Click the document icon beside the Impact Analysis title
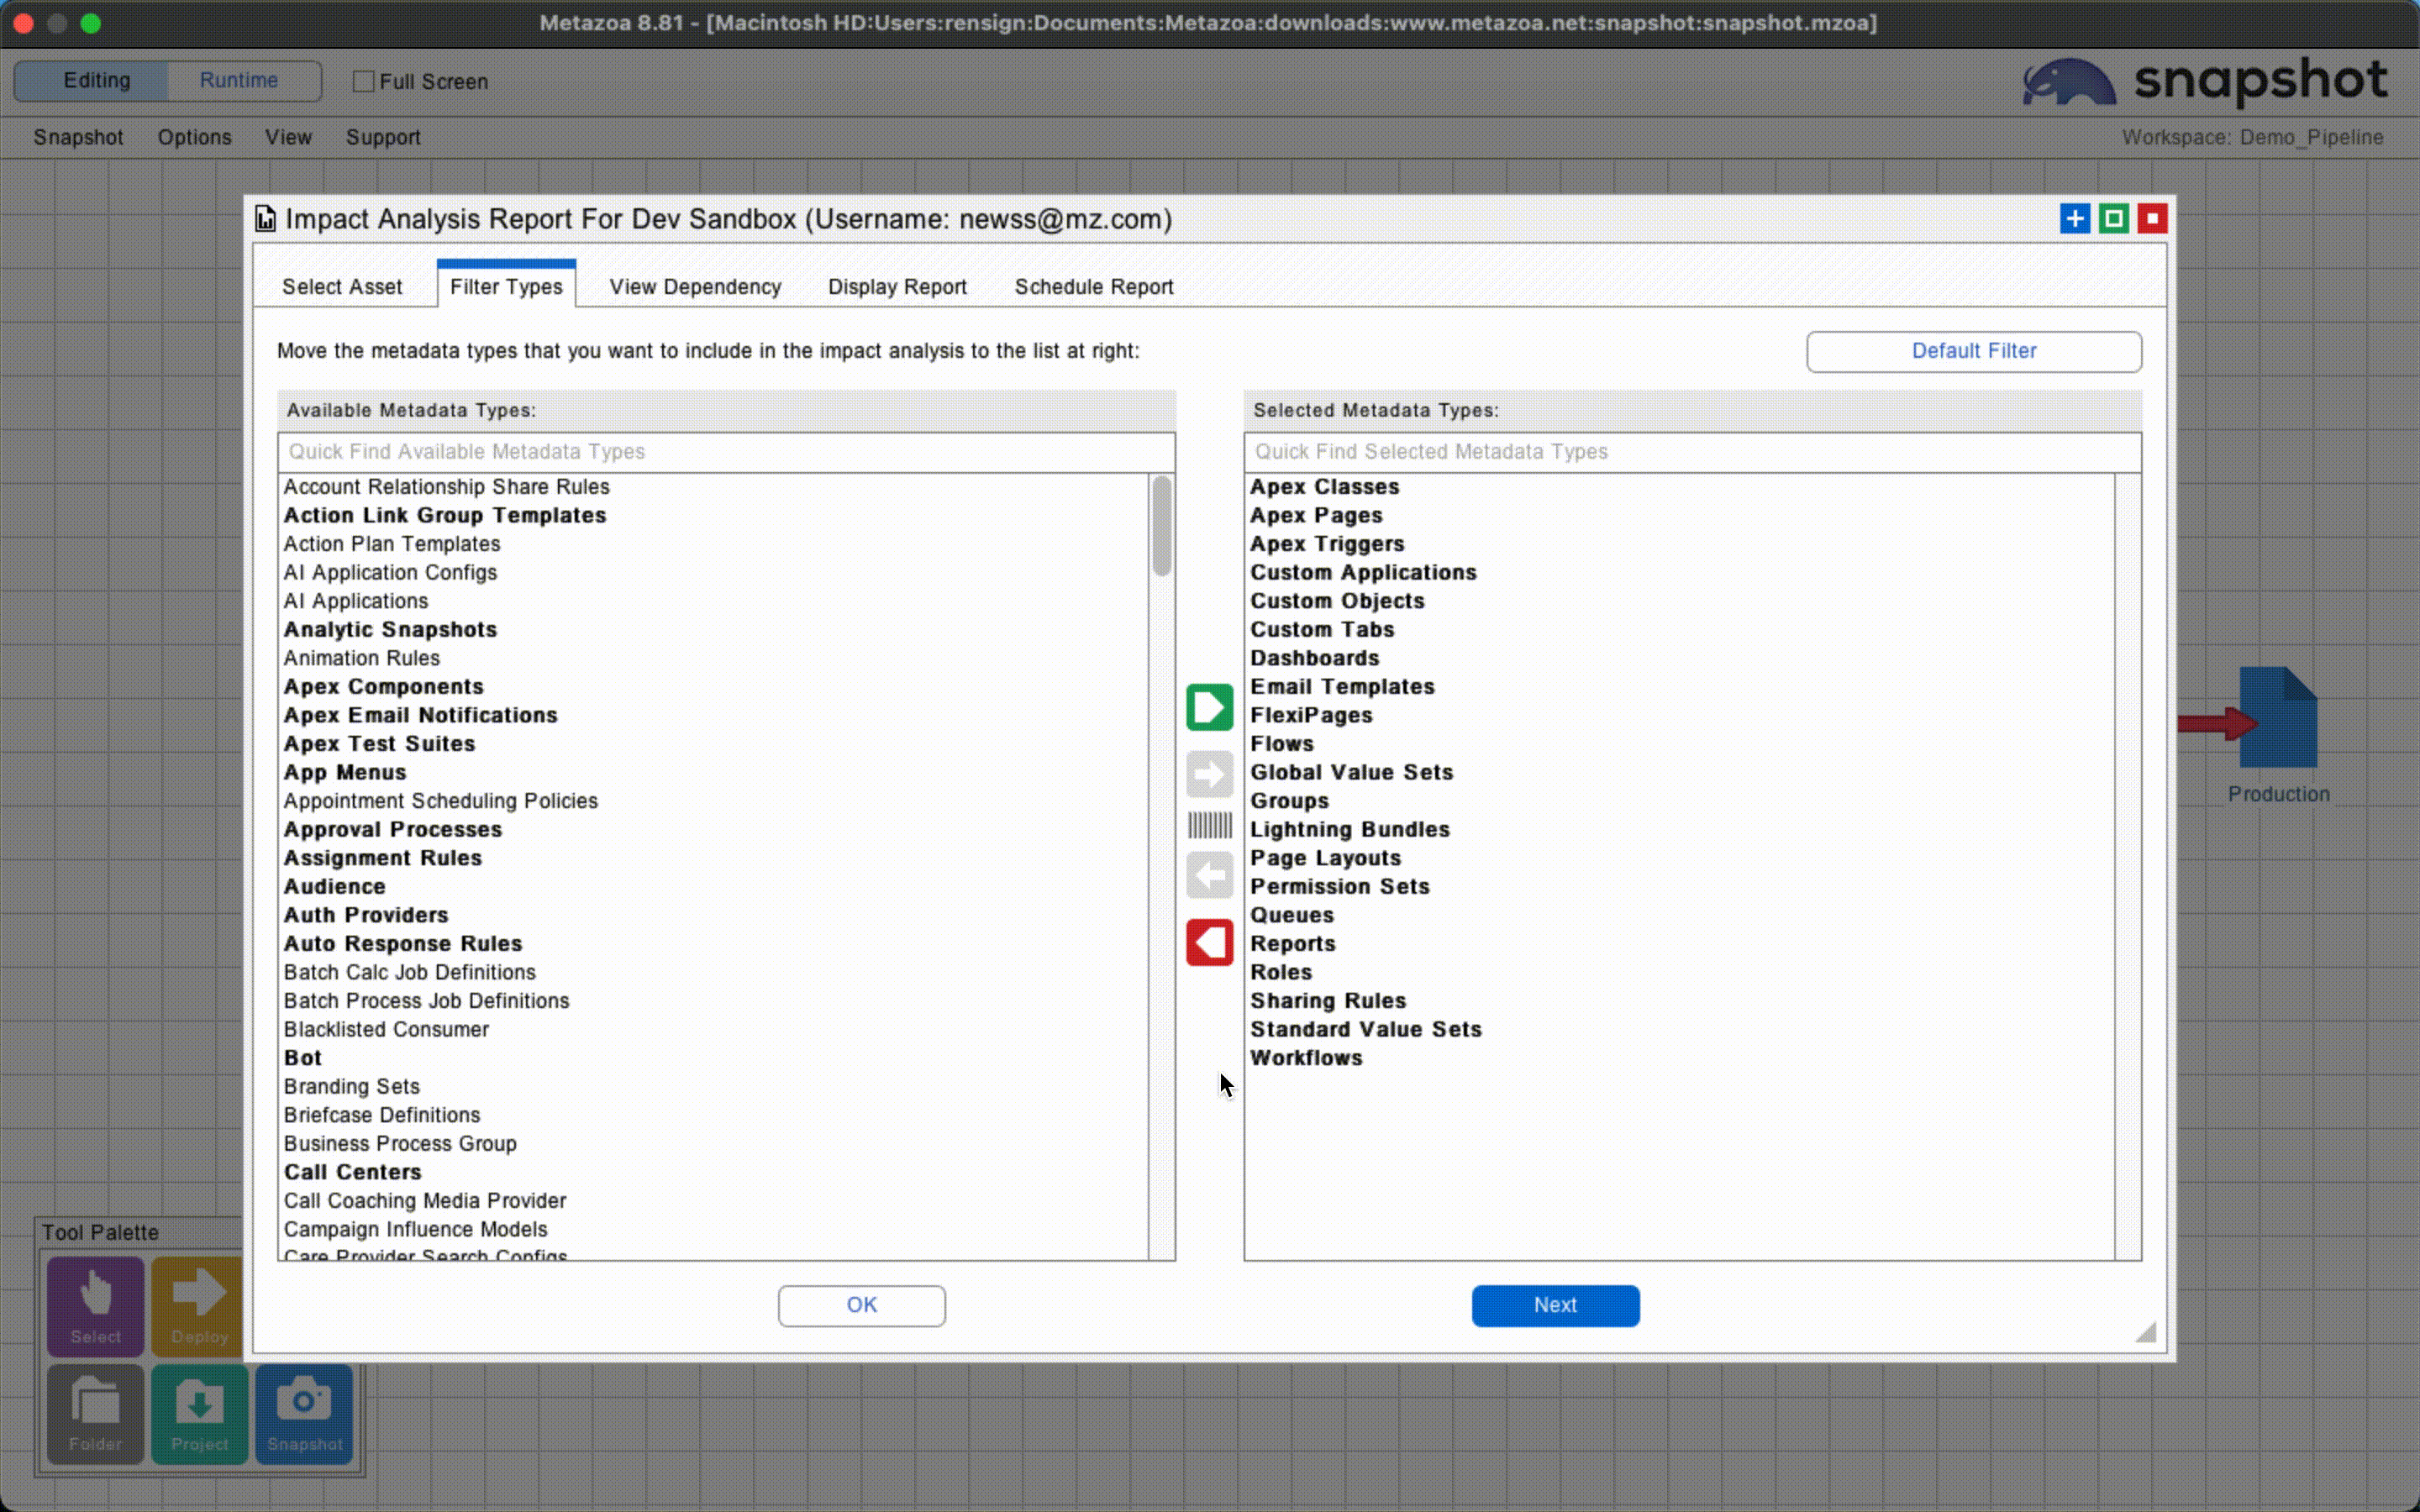The image size is (2420, 1512). coord(265,219)
